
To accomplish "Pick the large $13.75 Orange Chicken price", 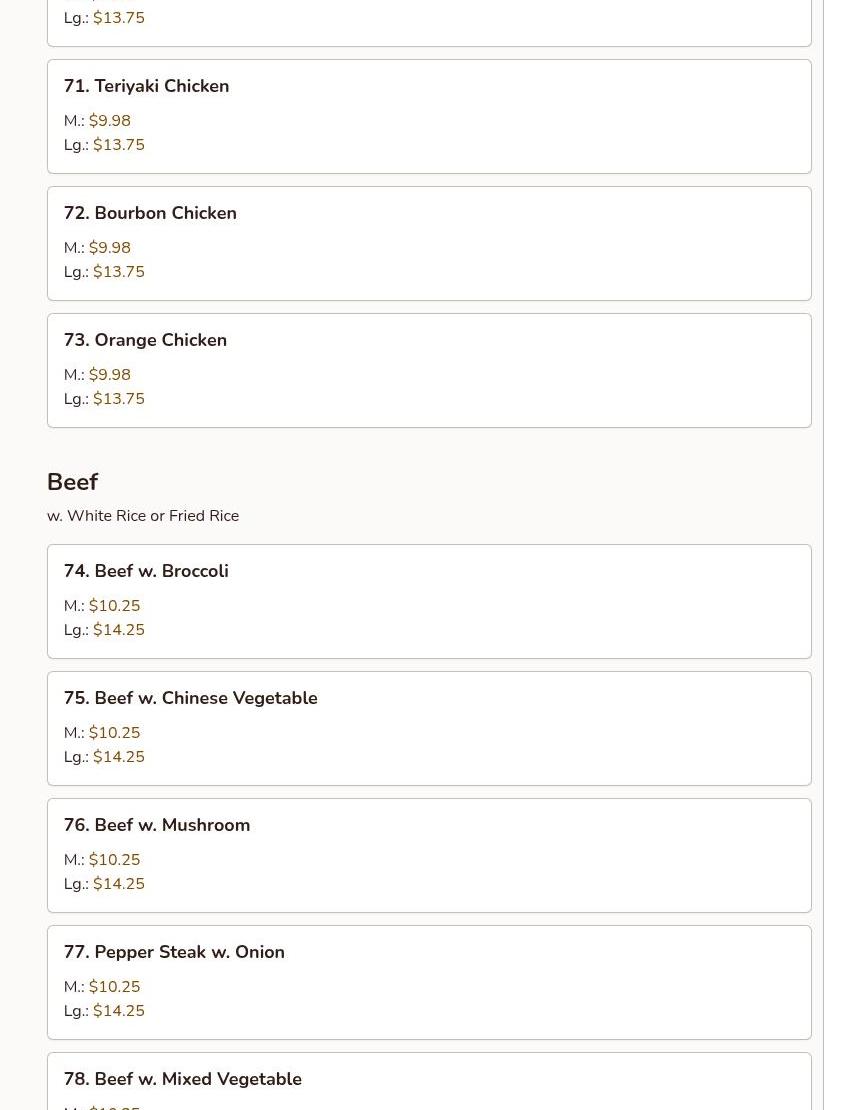I will click(x=118, y=399).
